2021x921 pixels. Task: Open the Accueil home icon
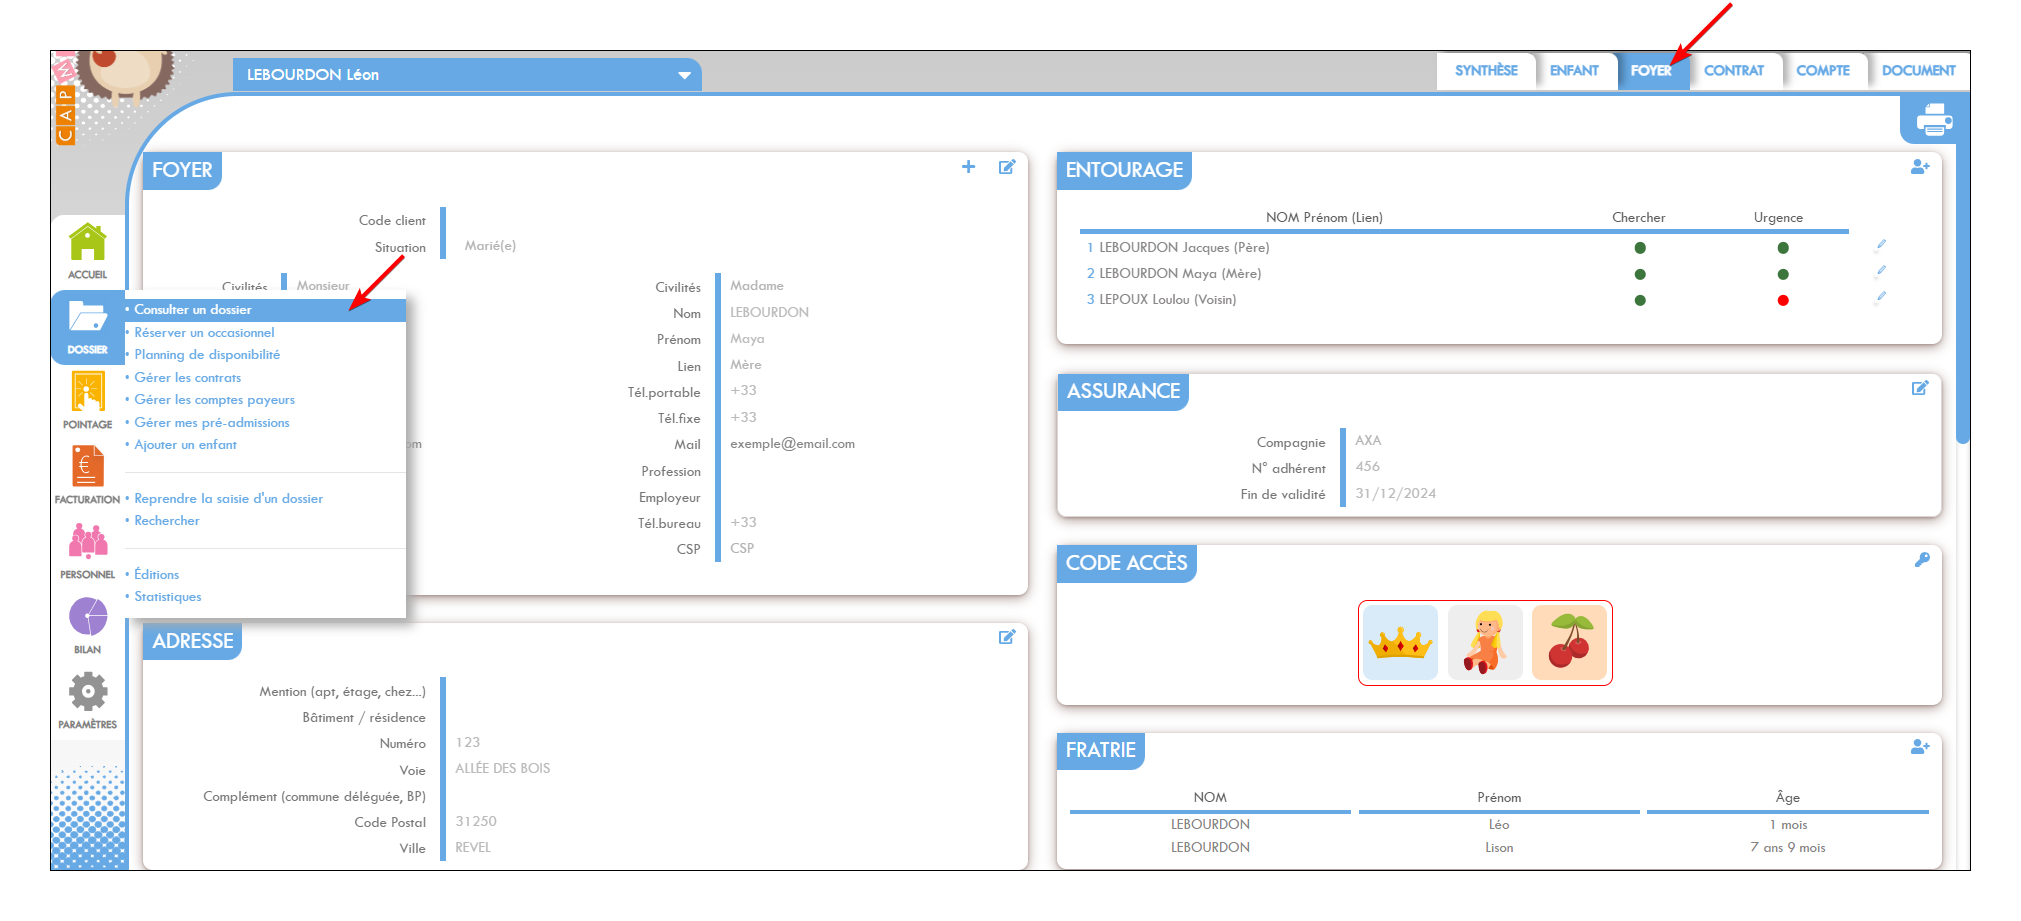click(x=88, y=243)
